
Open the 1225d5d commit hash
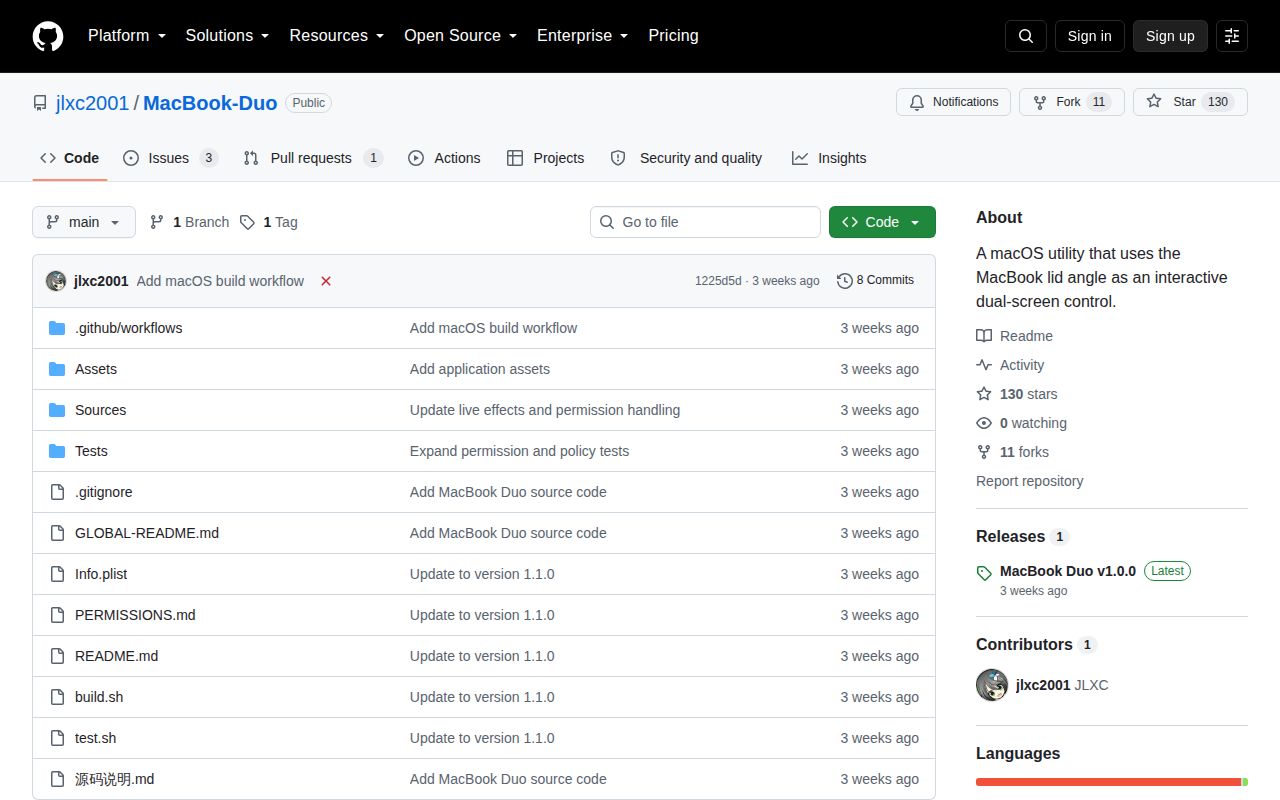(718, 281)
